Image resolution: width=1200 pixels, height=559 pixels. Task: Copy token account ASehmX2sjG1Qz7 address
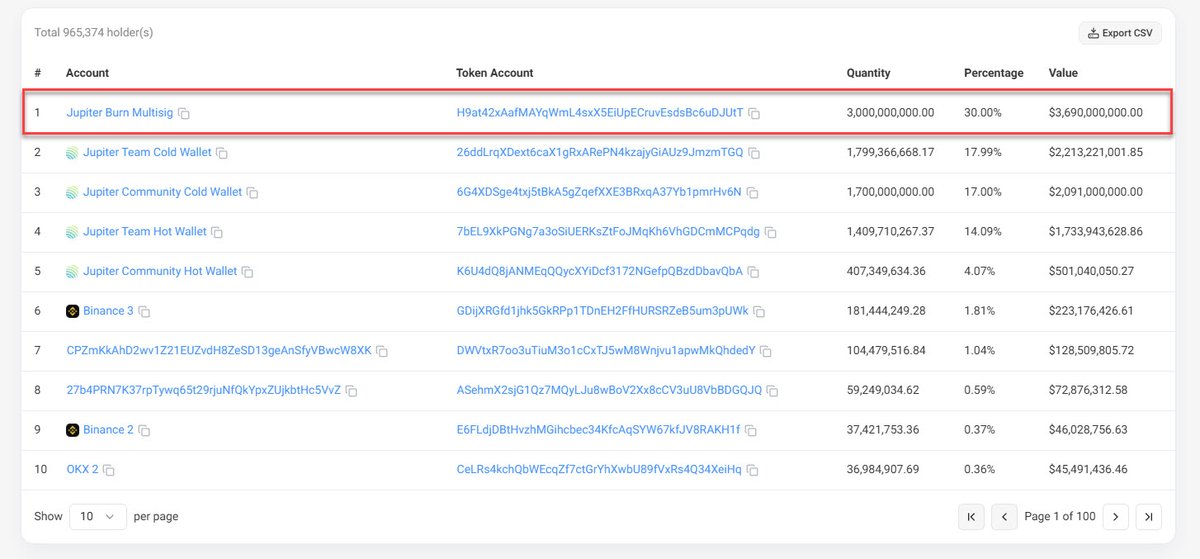point(772,391)
